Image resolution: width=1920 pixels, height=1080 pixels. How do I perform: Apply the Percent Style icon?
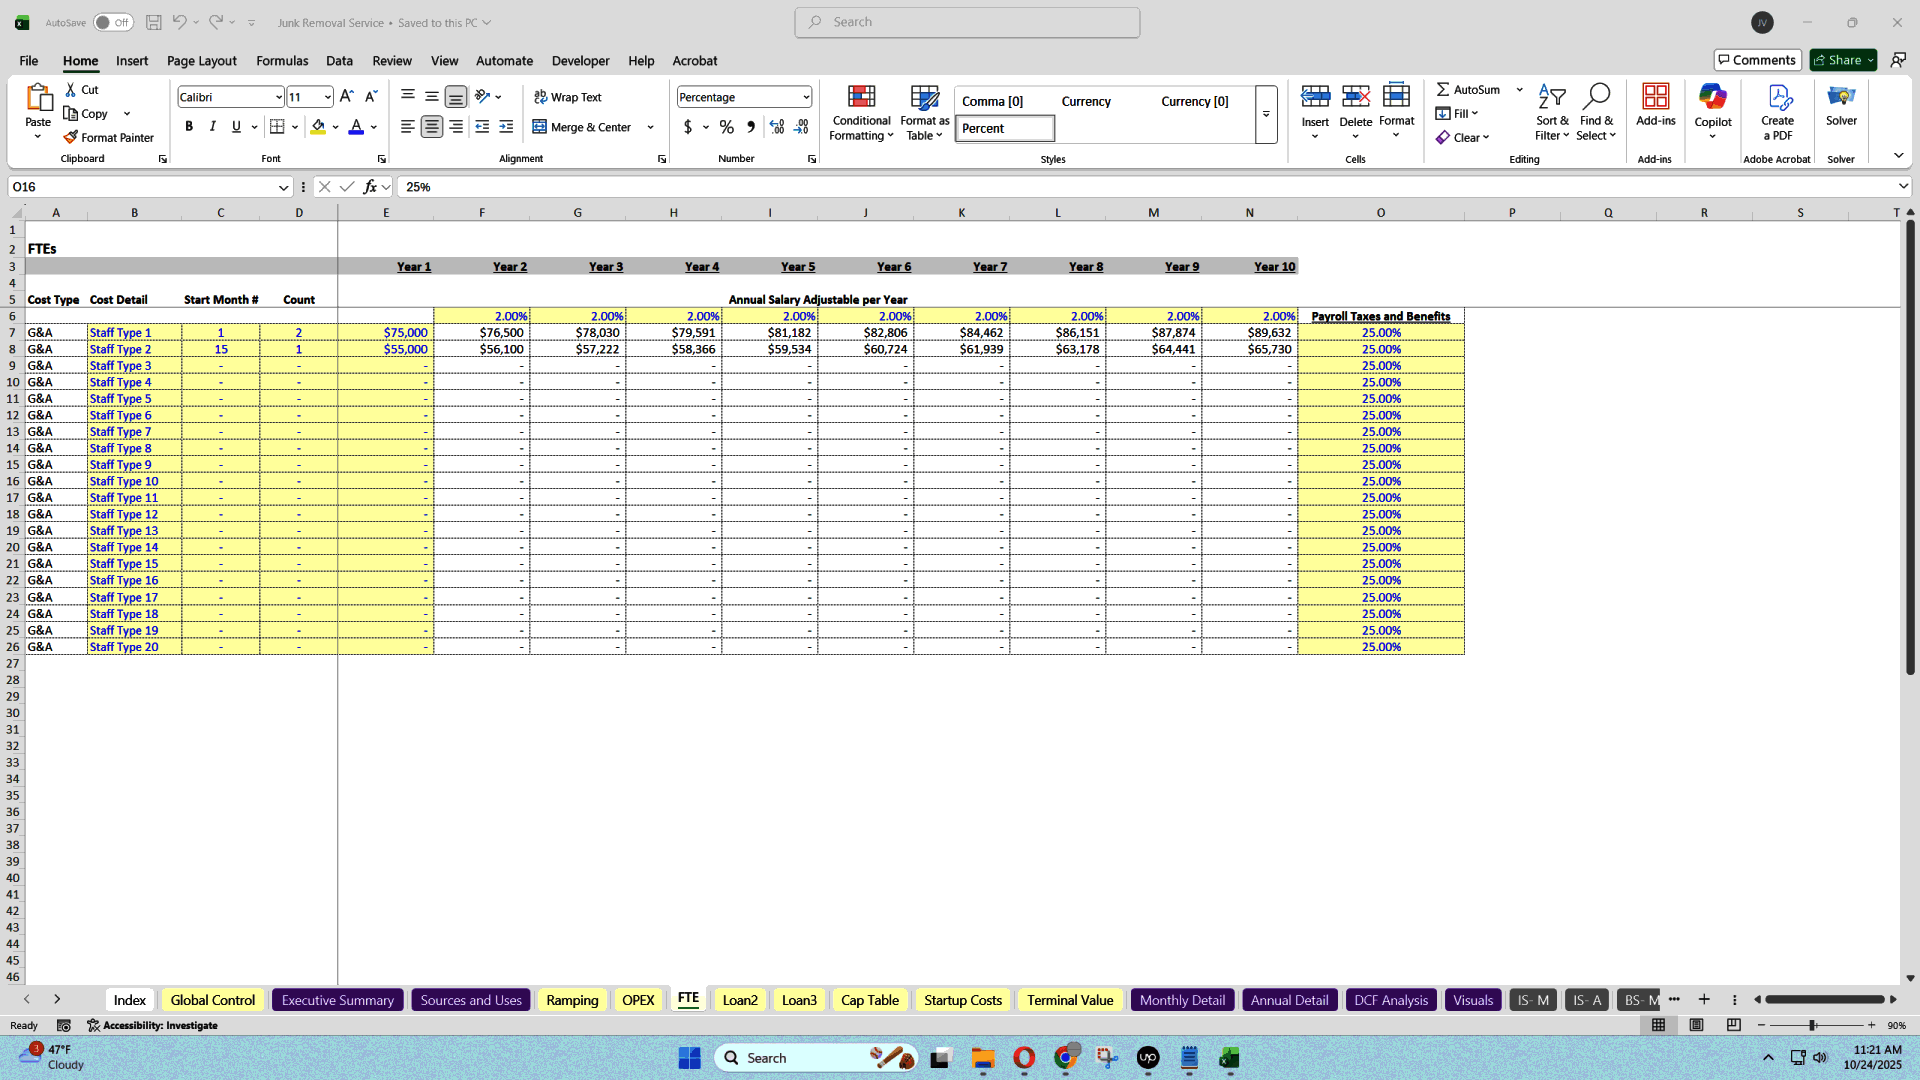(727, 127)
